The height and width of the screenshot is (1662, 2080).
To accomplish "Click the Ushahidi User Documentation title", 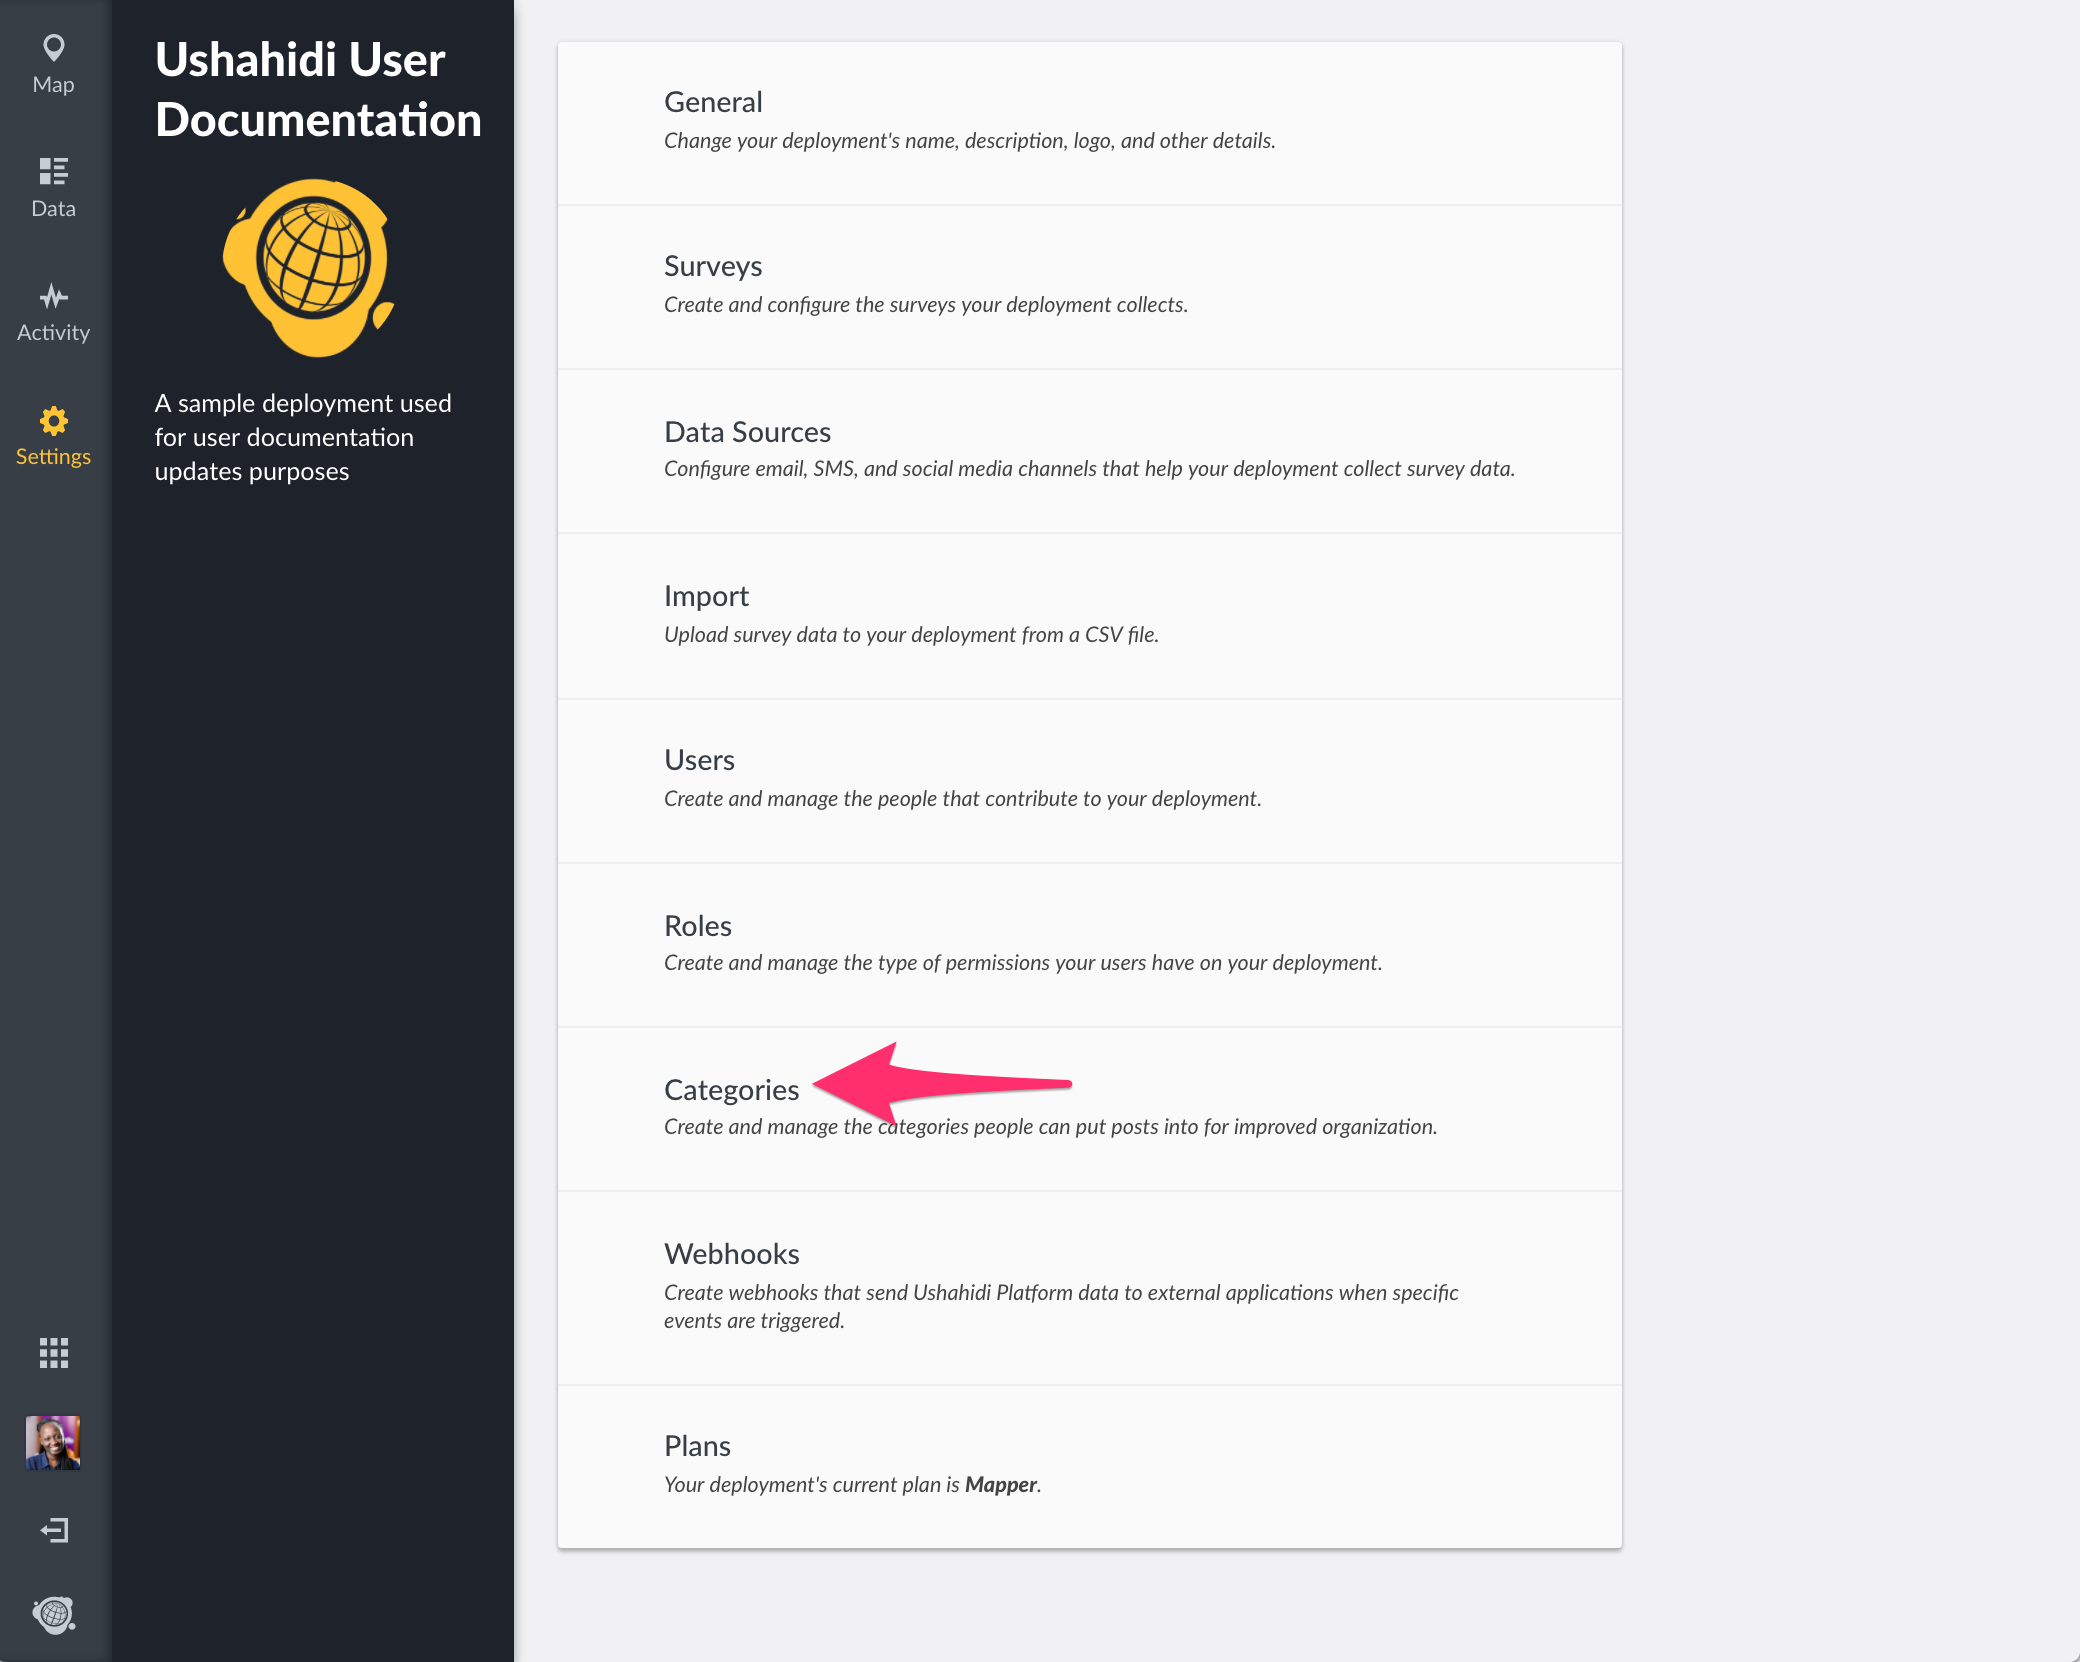I will point(318,90).
